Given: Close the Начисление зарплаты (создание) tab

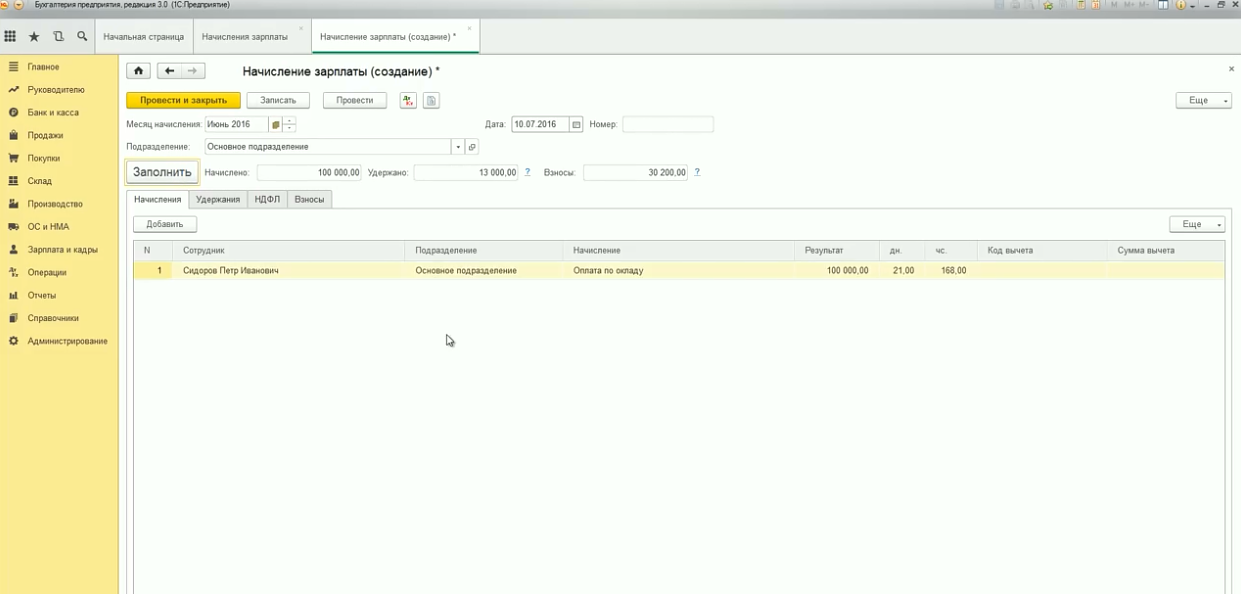Looking at the screenshot, I should 470,28.
